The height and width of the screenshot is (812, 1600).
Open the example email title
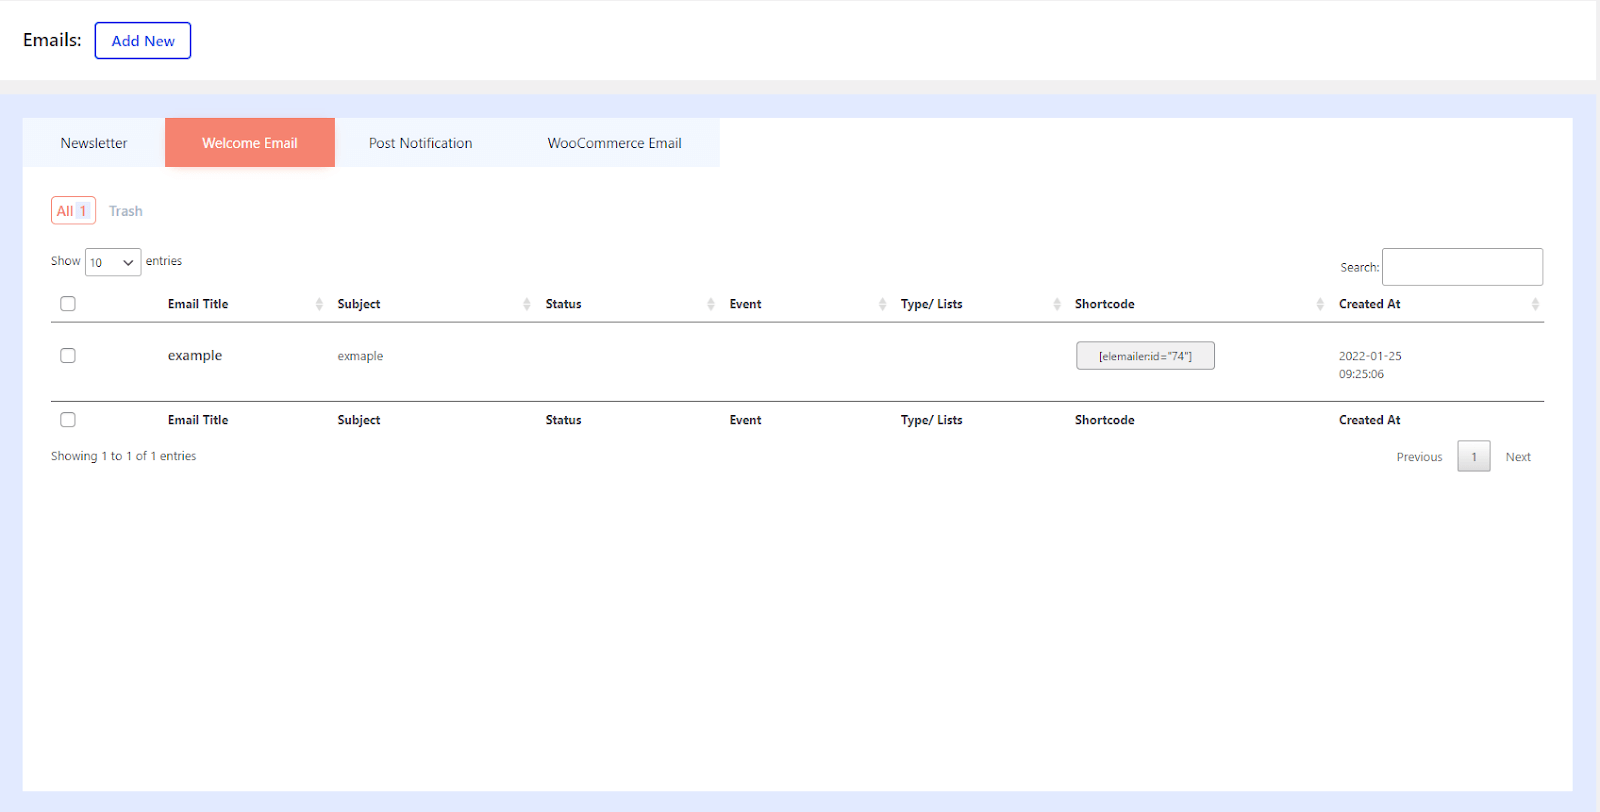pyautogui.click(x=195, y=356)
